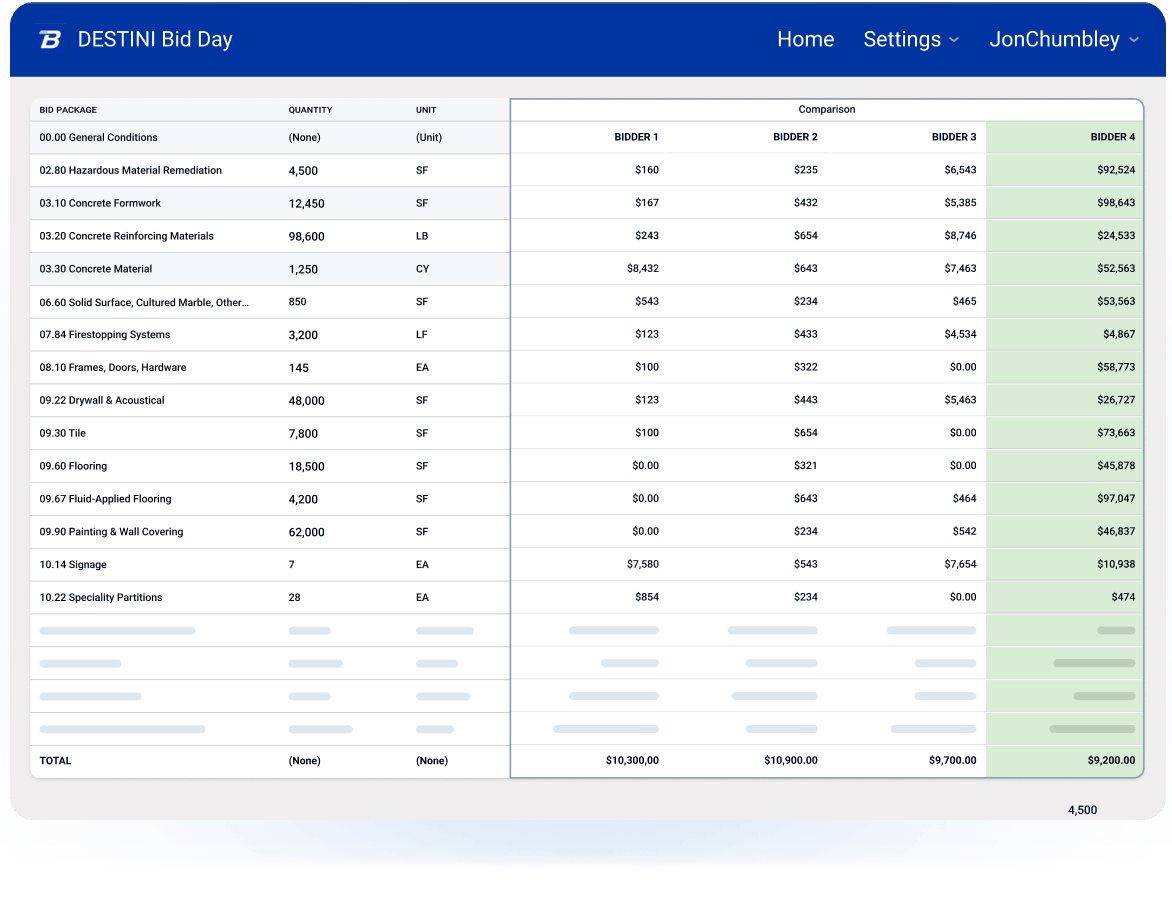The image size is (1172, 900).
Task: Select the QUANTITY column header
Action: pyautogui.click(x=310, y=110)
